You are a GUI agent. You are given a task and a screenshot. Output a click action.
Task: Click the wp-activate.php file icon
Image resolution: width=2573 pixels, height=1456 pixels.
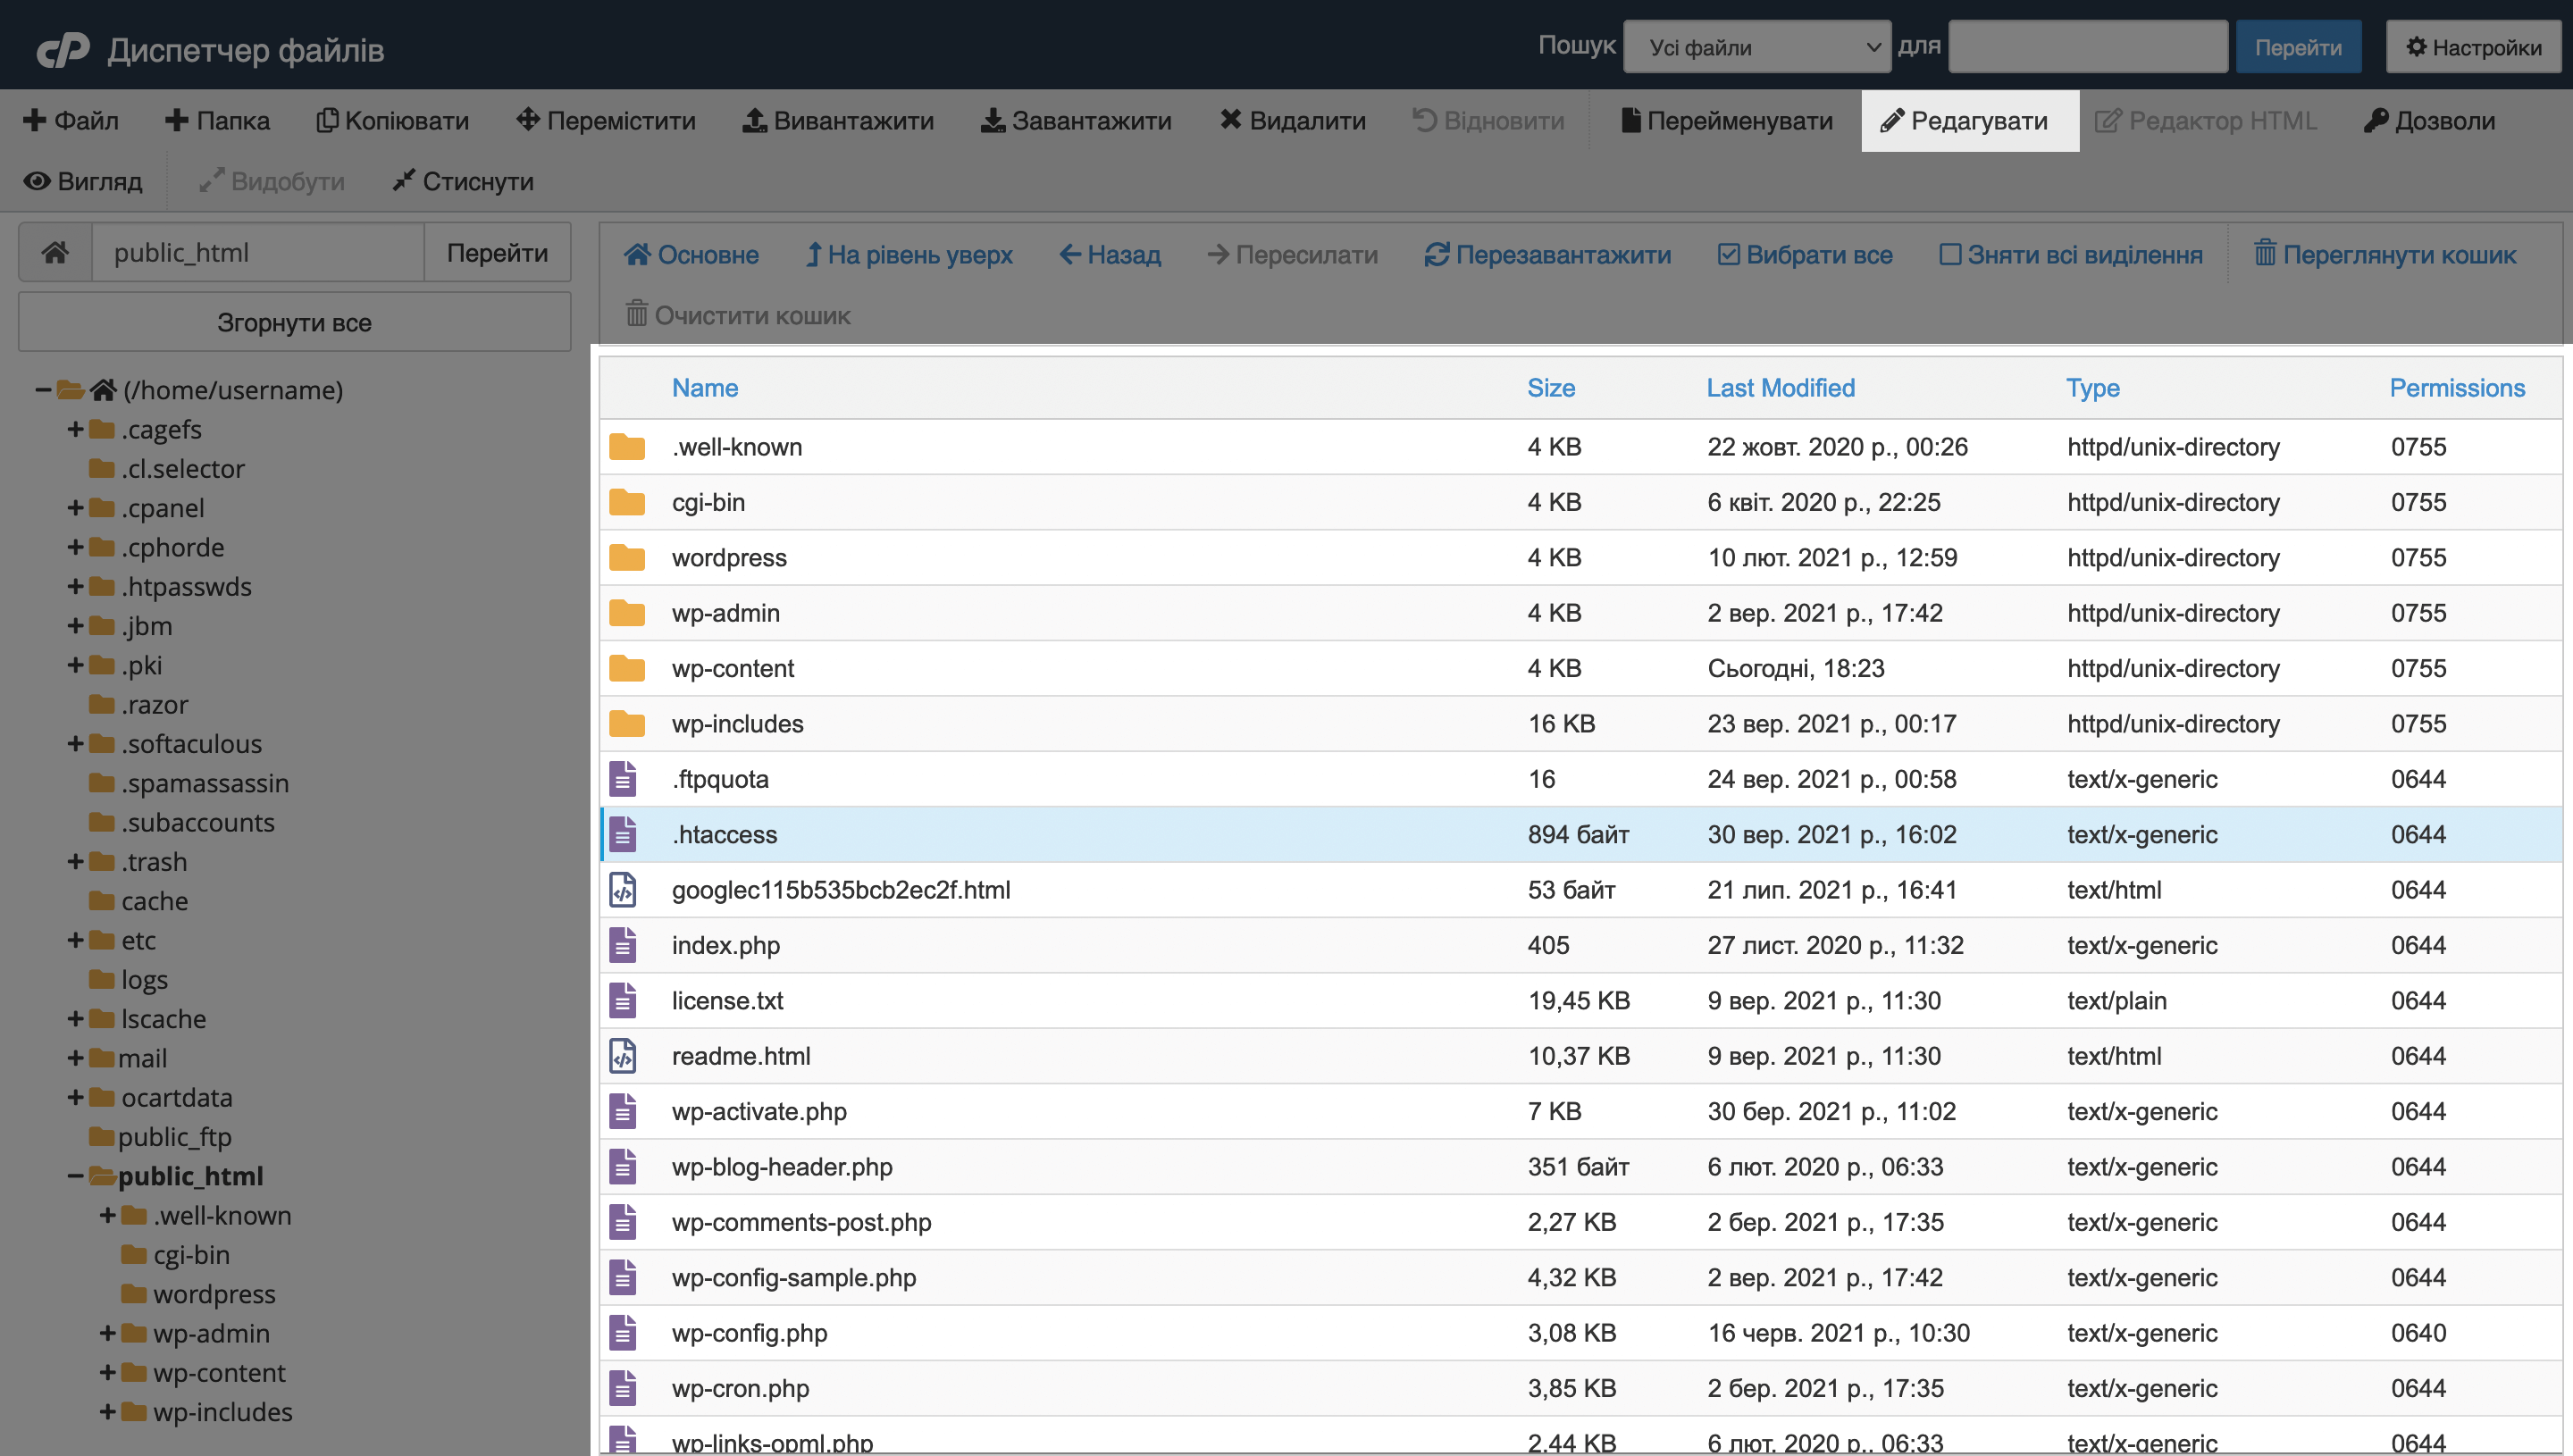point(623,1111)
